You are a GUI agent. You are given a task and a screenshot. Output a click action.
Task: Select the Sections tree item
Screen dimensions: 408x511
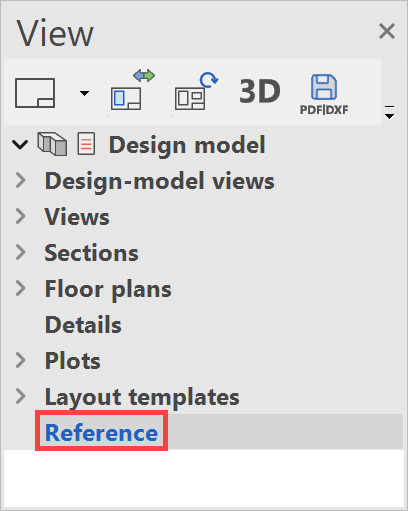pos(91,253)
